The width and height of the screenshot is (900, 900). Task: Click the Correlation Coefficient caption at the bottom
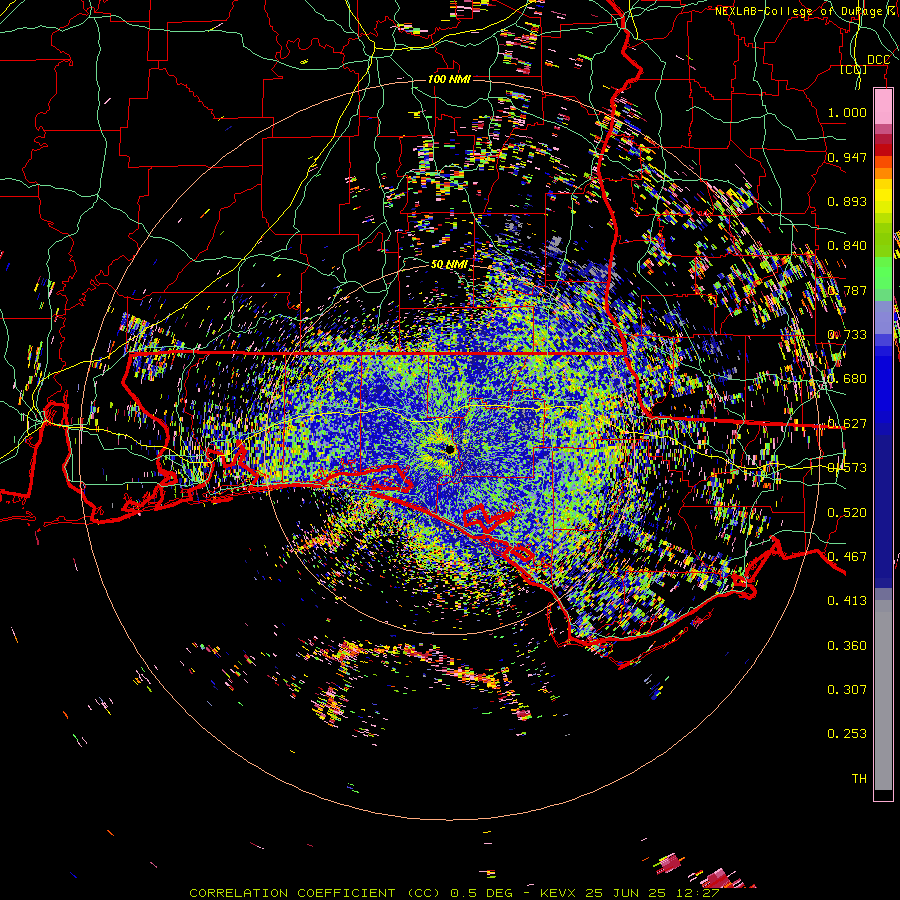click(x=454, y=893)
